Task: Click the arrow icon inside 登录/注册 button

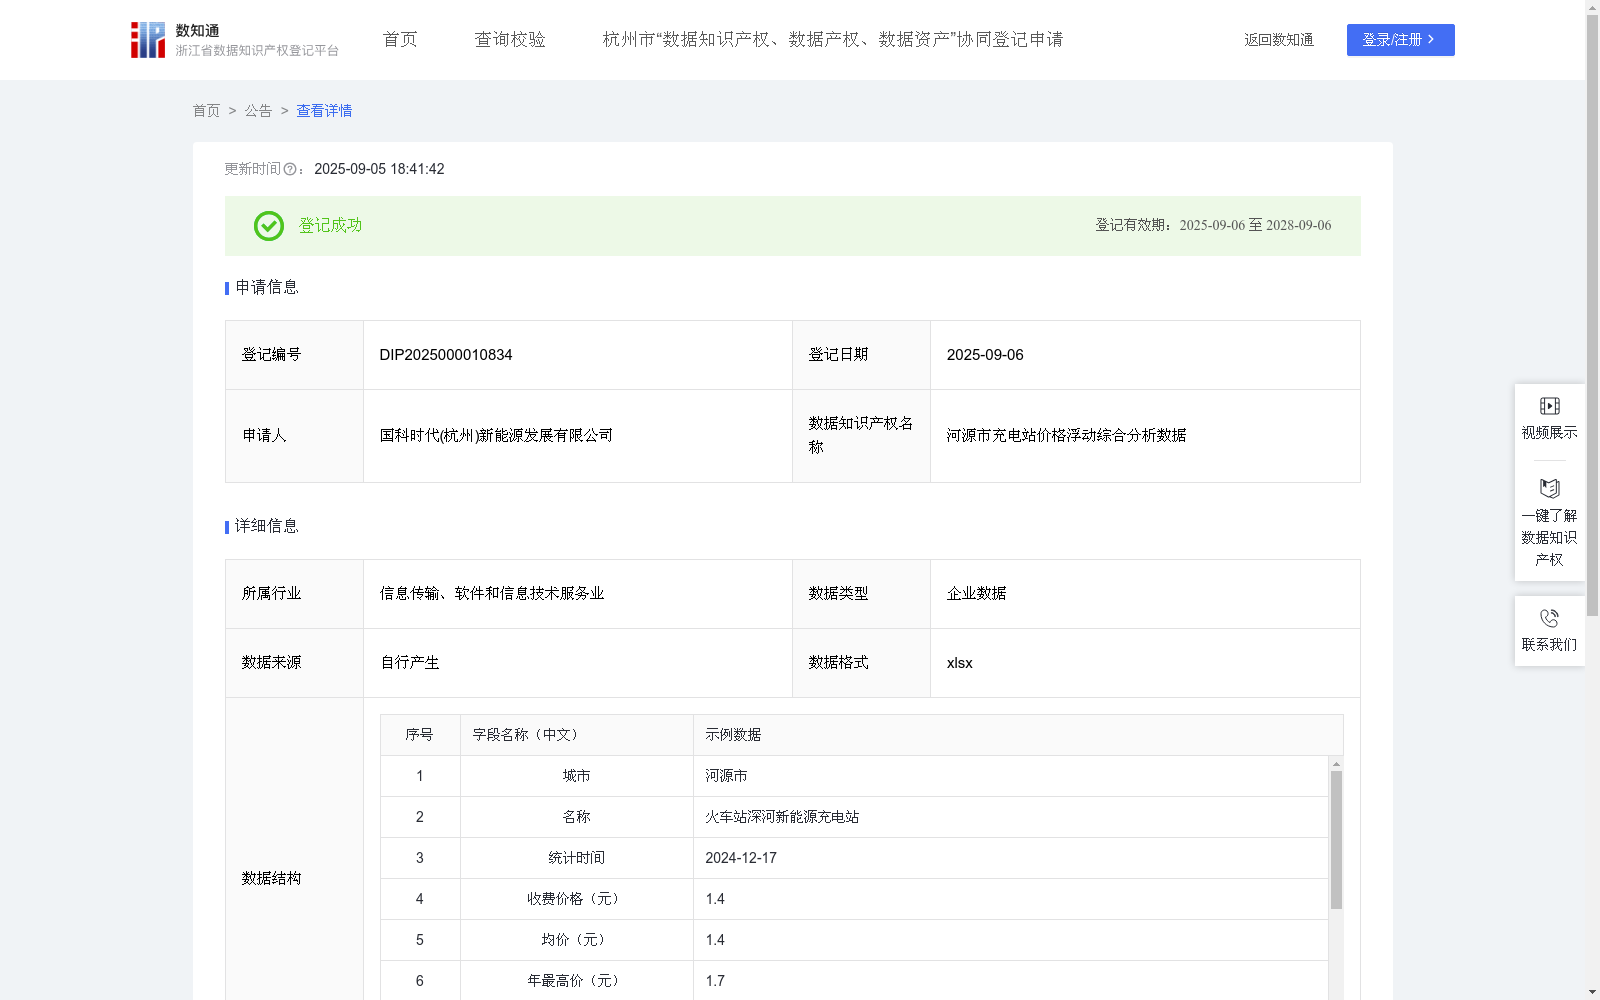Action: point(1430,40)
